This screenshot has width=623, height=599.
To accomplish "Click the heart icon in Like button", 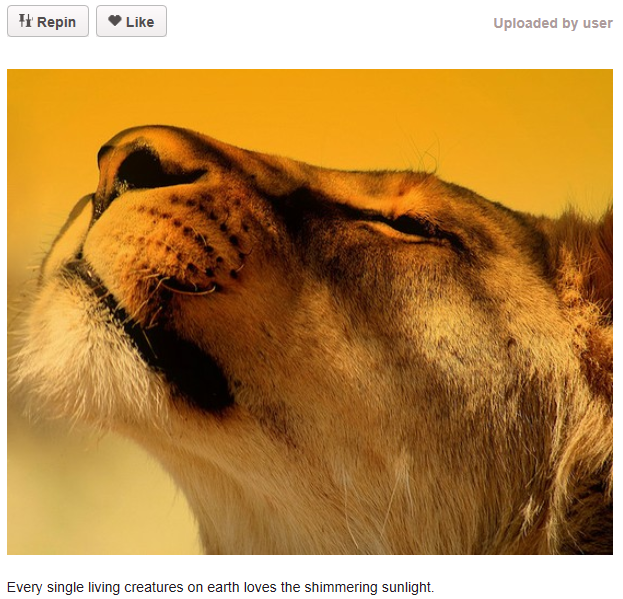I will (x=114, y=20).
